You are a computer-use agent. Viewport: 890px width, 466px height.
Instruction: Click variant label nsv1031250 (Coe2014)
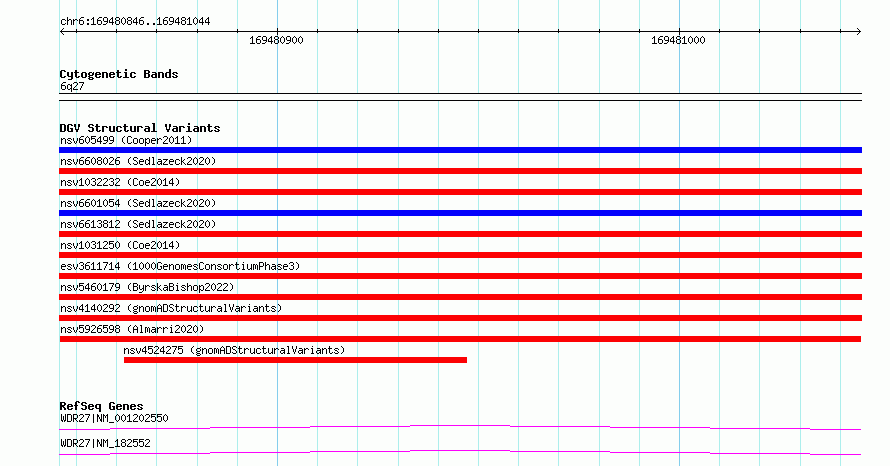[x=120, y=245]
